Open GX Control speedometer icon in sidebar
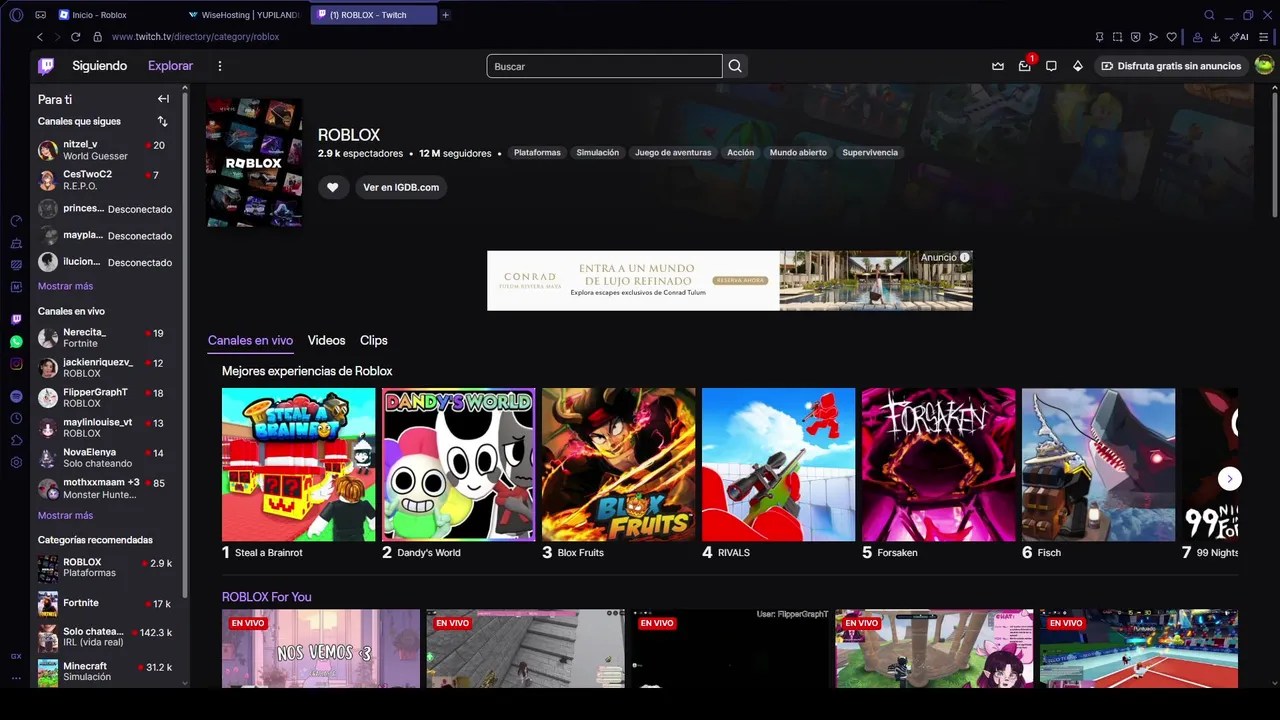Screen dimensions: 1280x720 [16, 221]
